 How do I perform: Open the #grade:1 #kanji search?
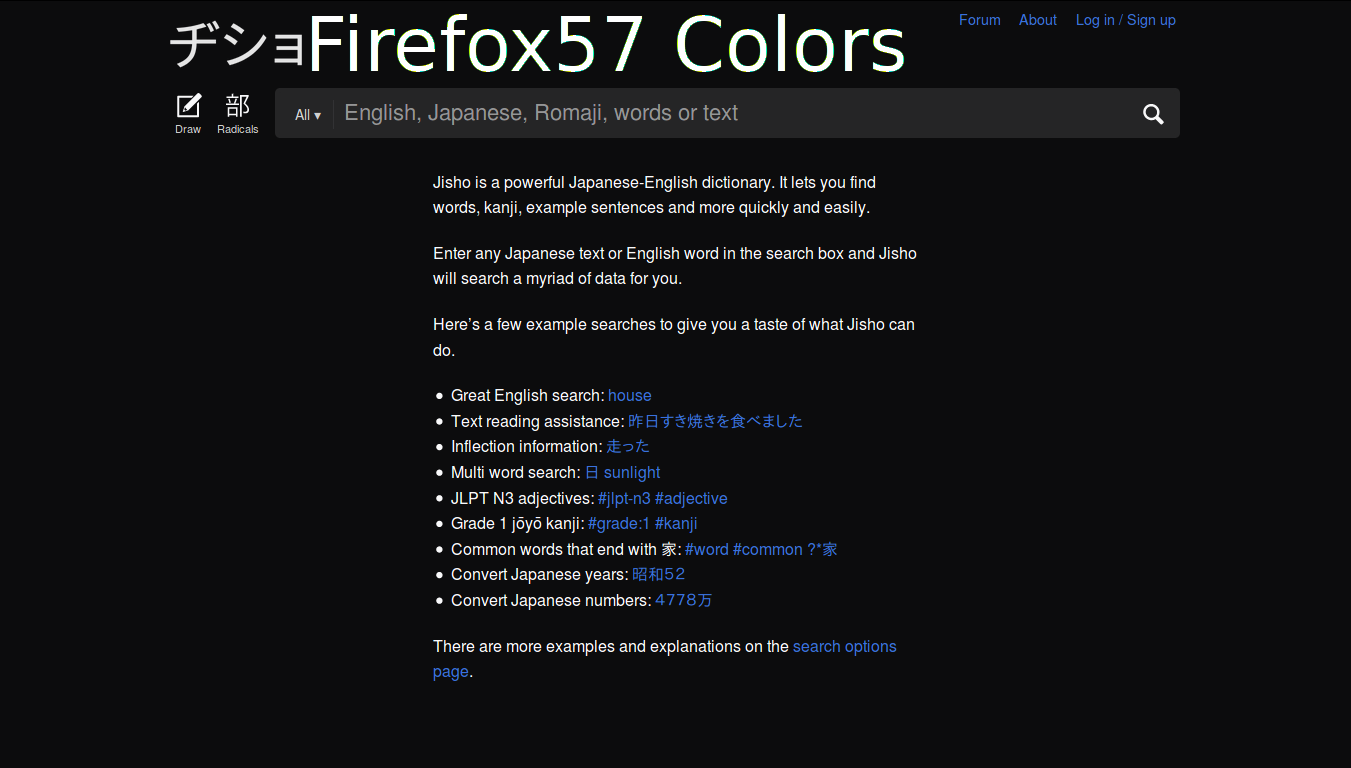pyautogui.click(x=643, y=524)
